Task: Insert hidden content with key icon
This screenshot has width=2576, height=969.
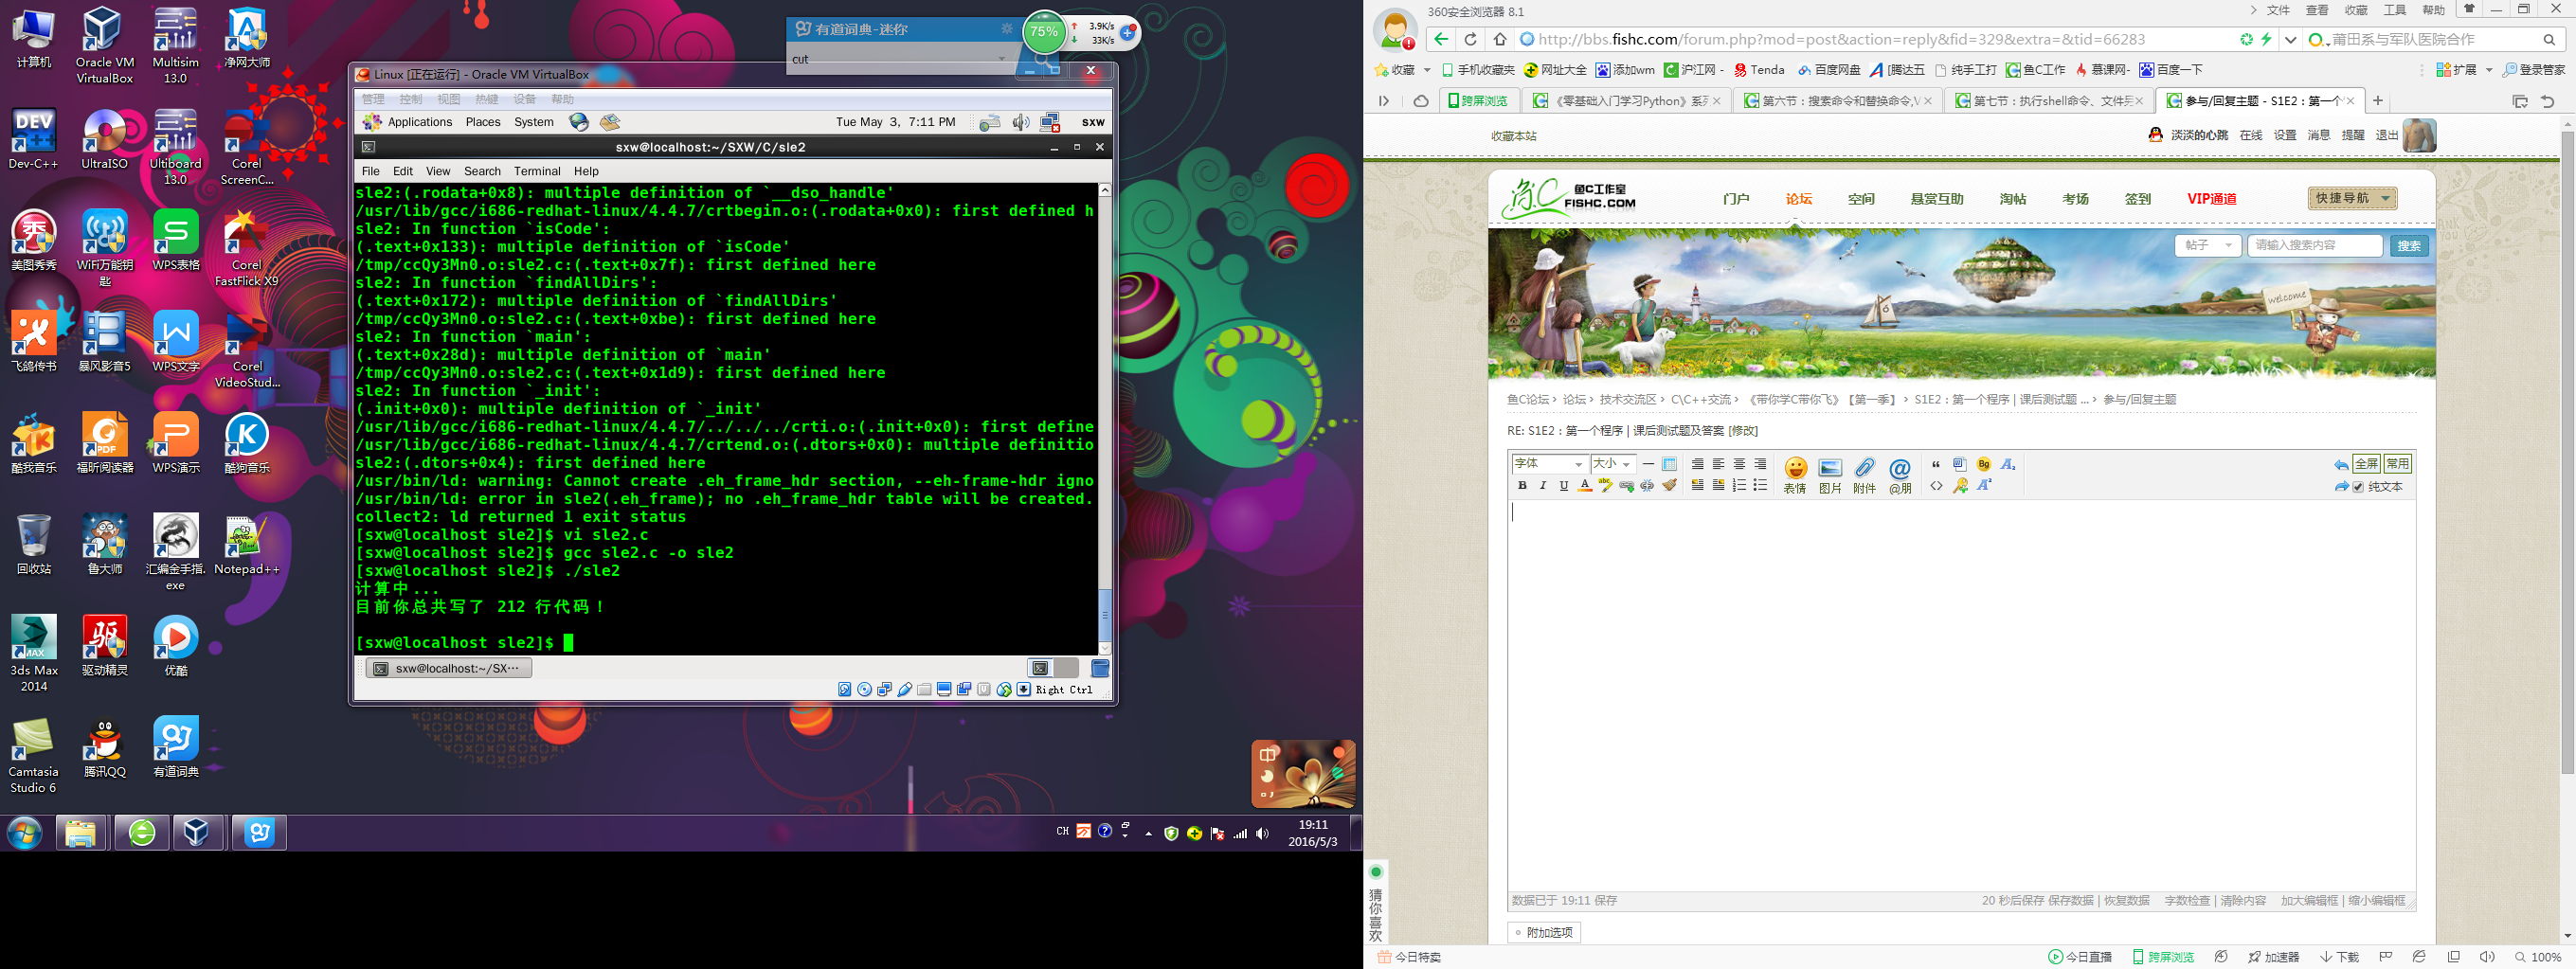Action: 1960,486
